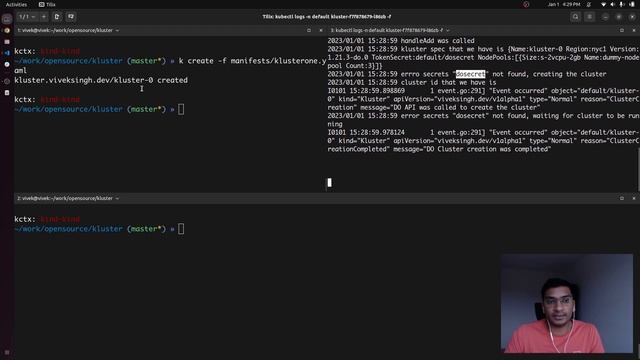The height and width of the screenshot is (360, 640).
Task: Click the prompt in terminal 1
Action: 181,109
